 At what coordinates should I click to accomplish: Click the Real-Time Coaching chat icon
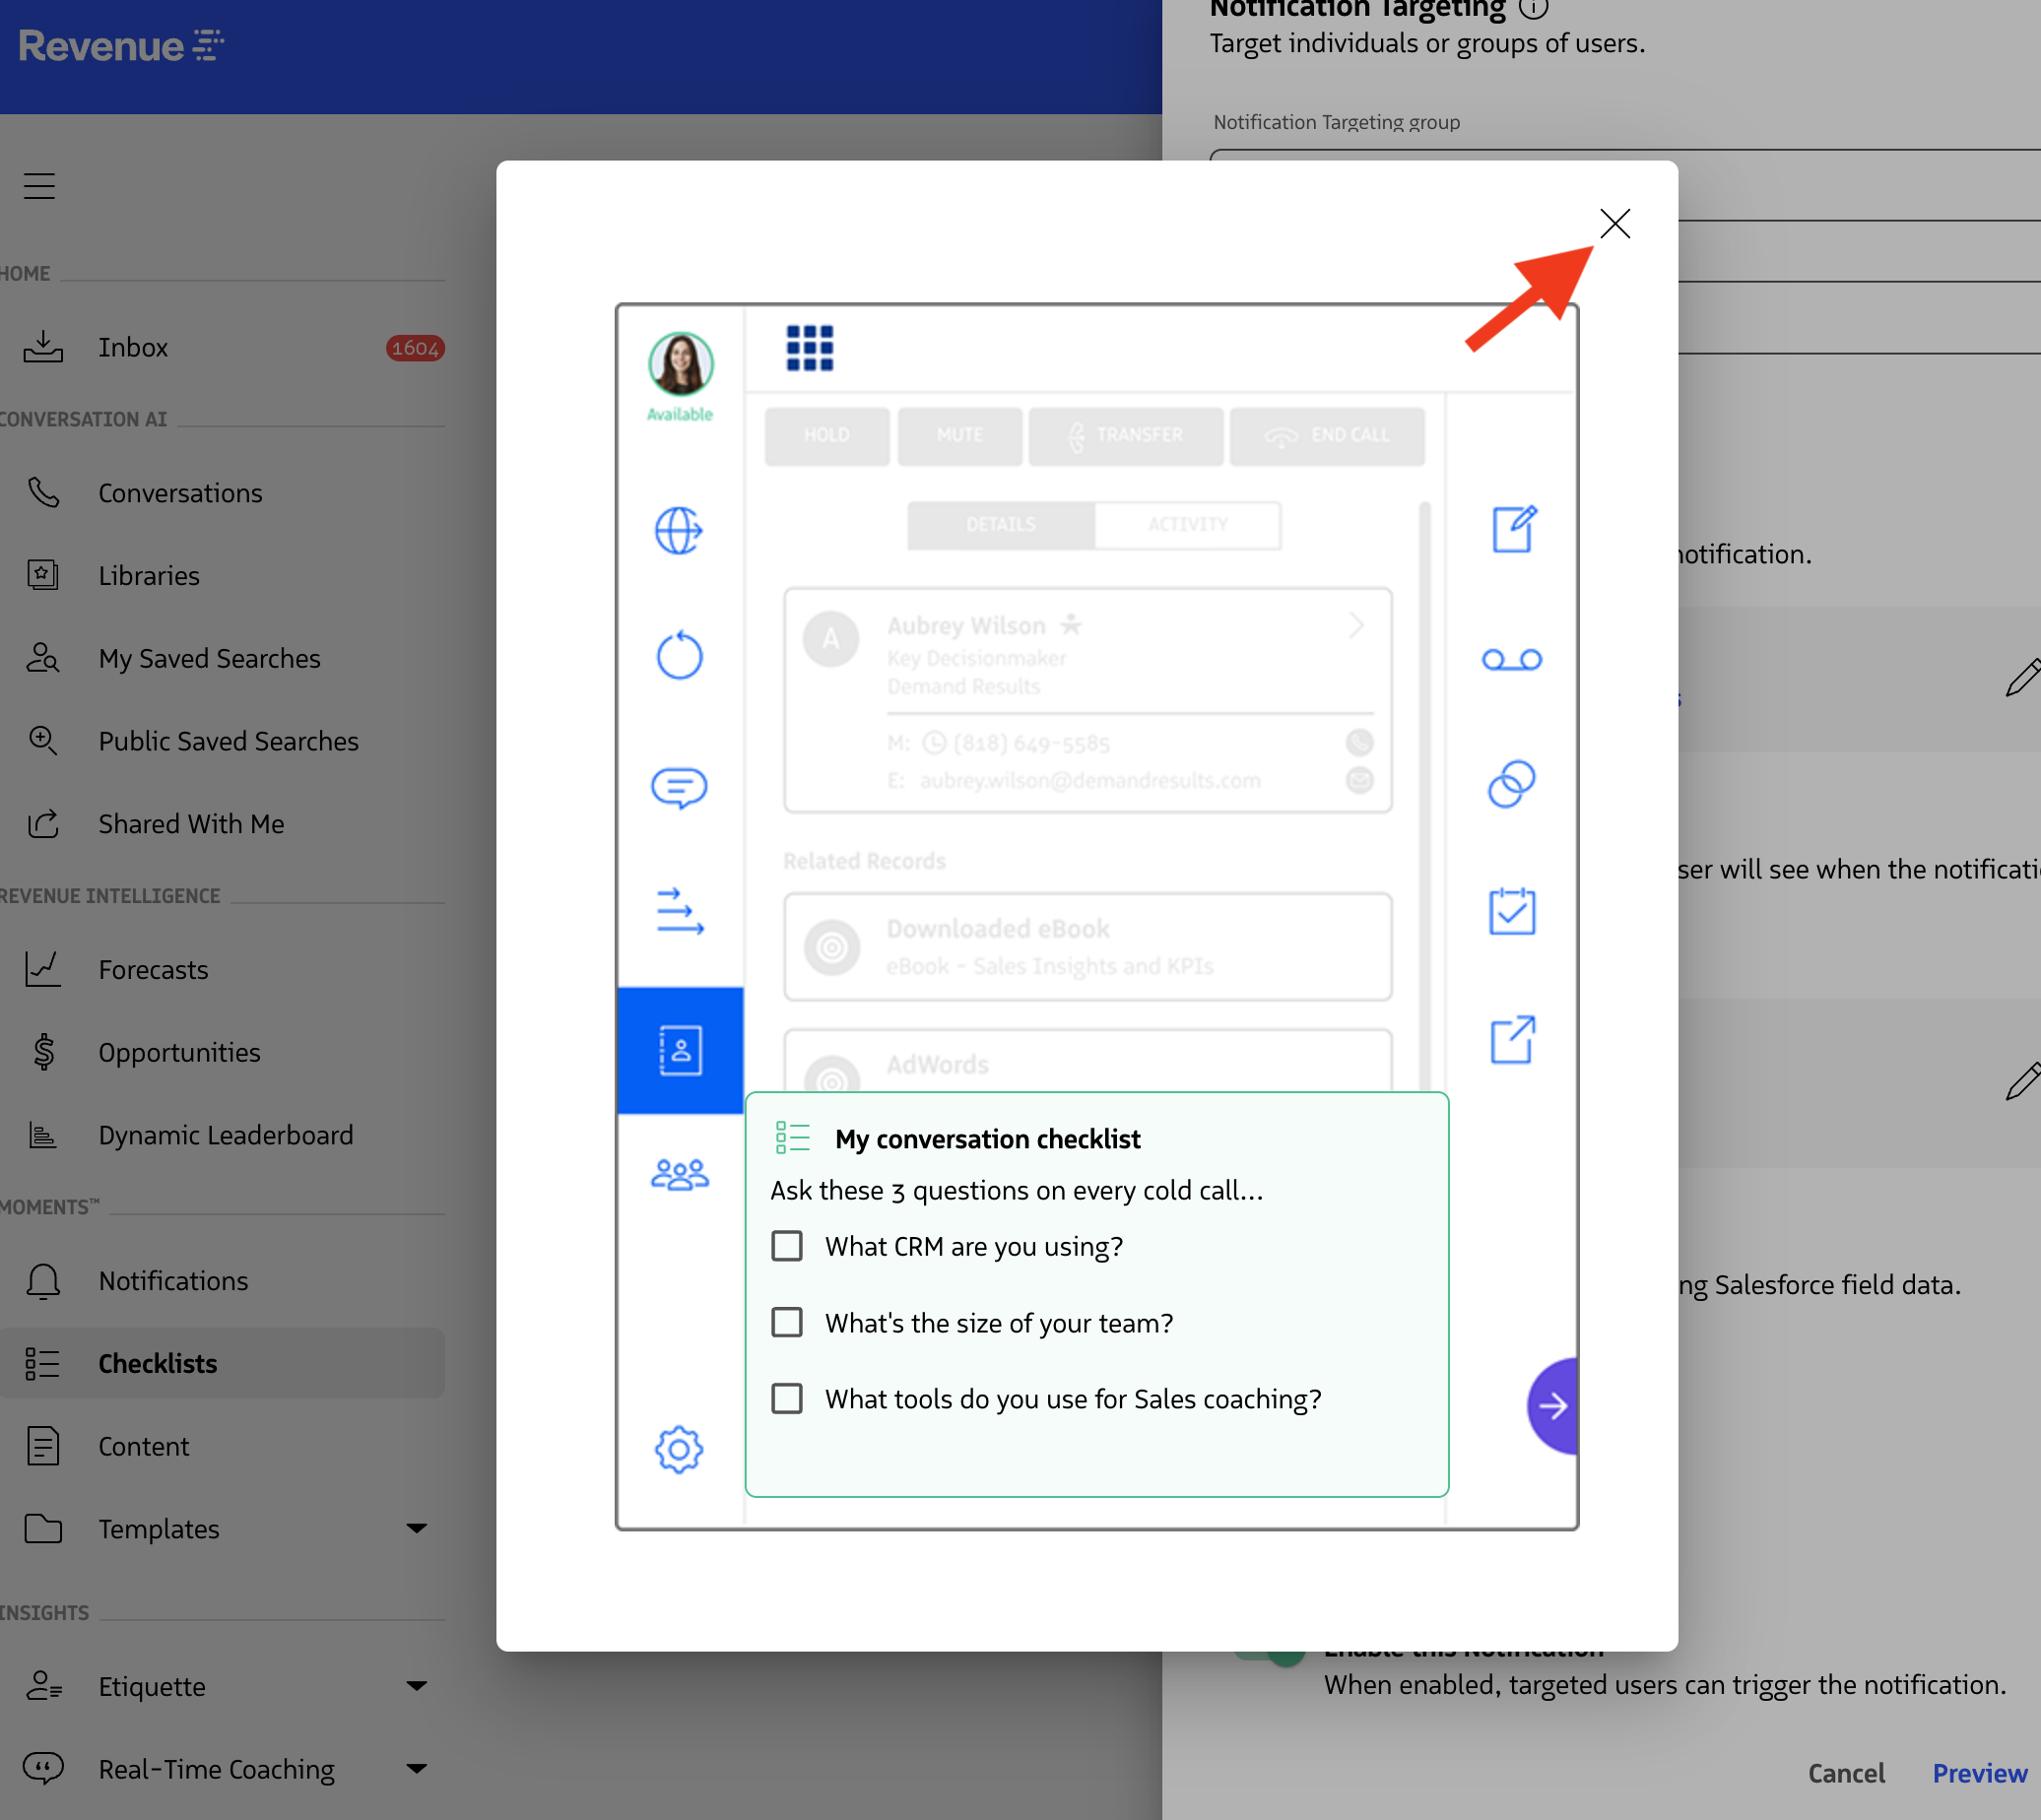pyautogui.click(x=43, y=1768)
